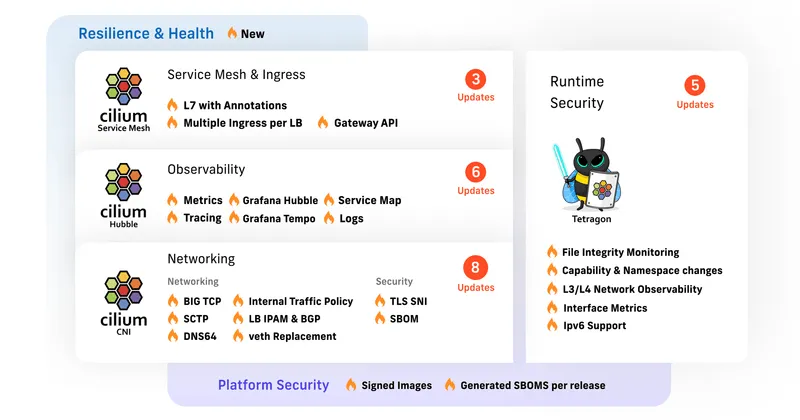Screen dimensions: 800x420
Task: Click the BIG TCP text
Action: [202, 301]
